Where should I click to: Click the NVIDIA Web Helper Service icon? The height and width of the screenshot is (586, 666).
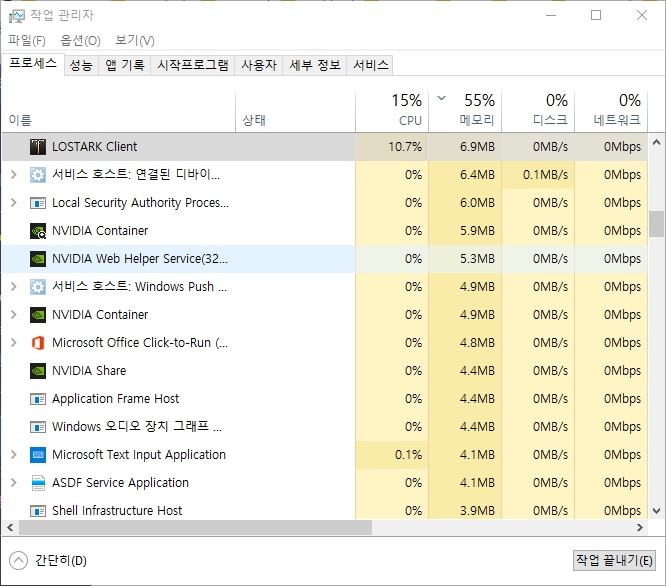click(38, 259)
